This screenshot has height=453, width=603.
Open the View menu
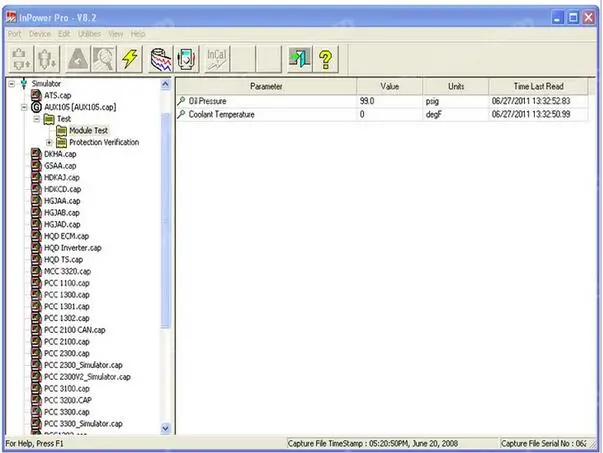(x=115, y=34)
